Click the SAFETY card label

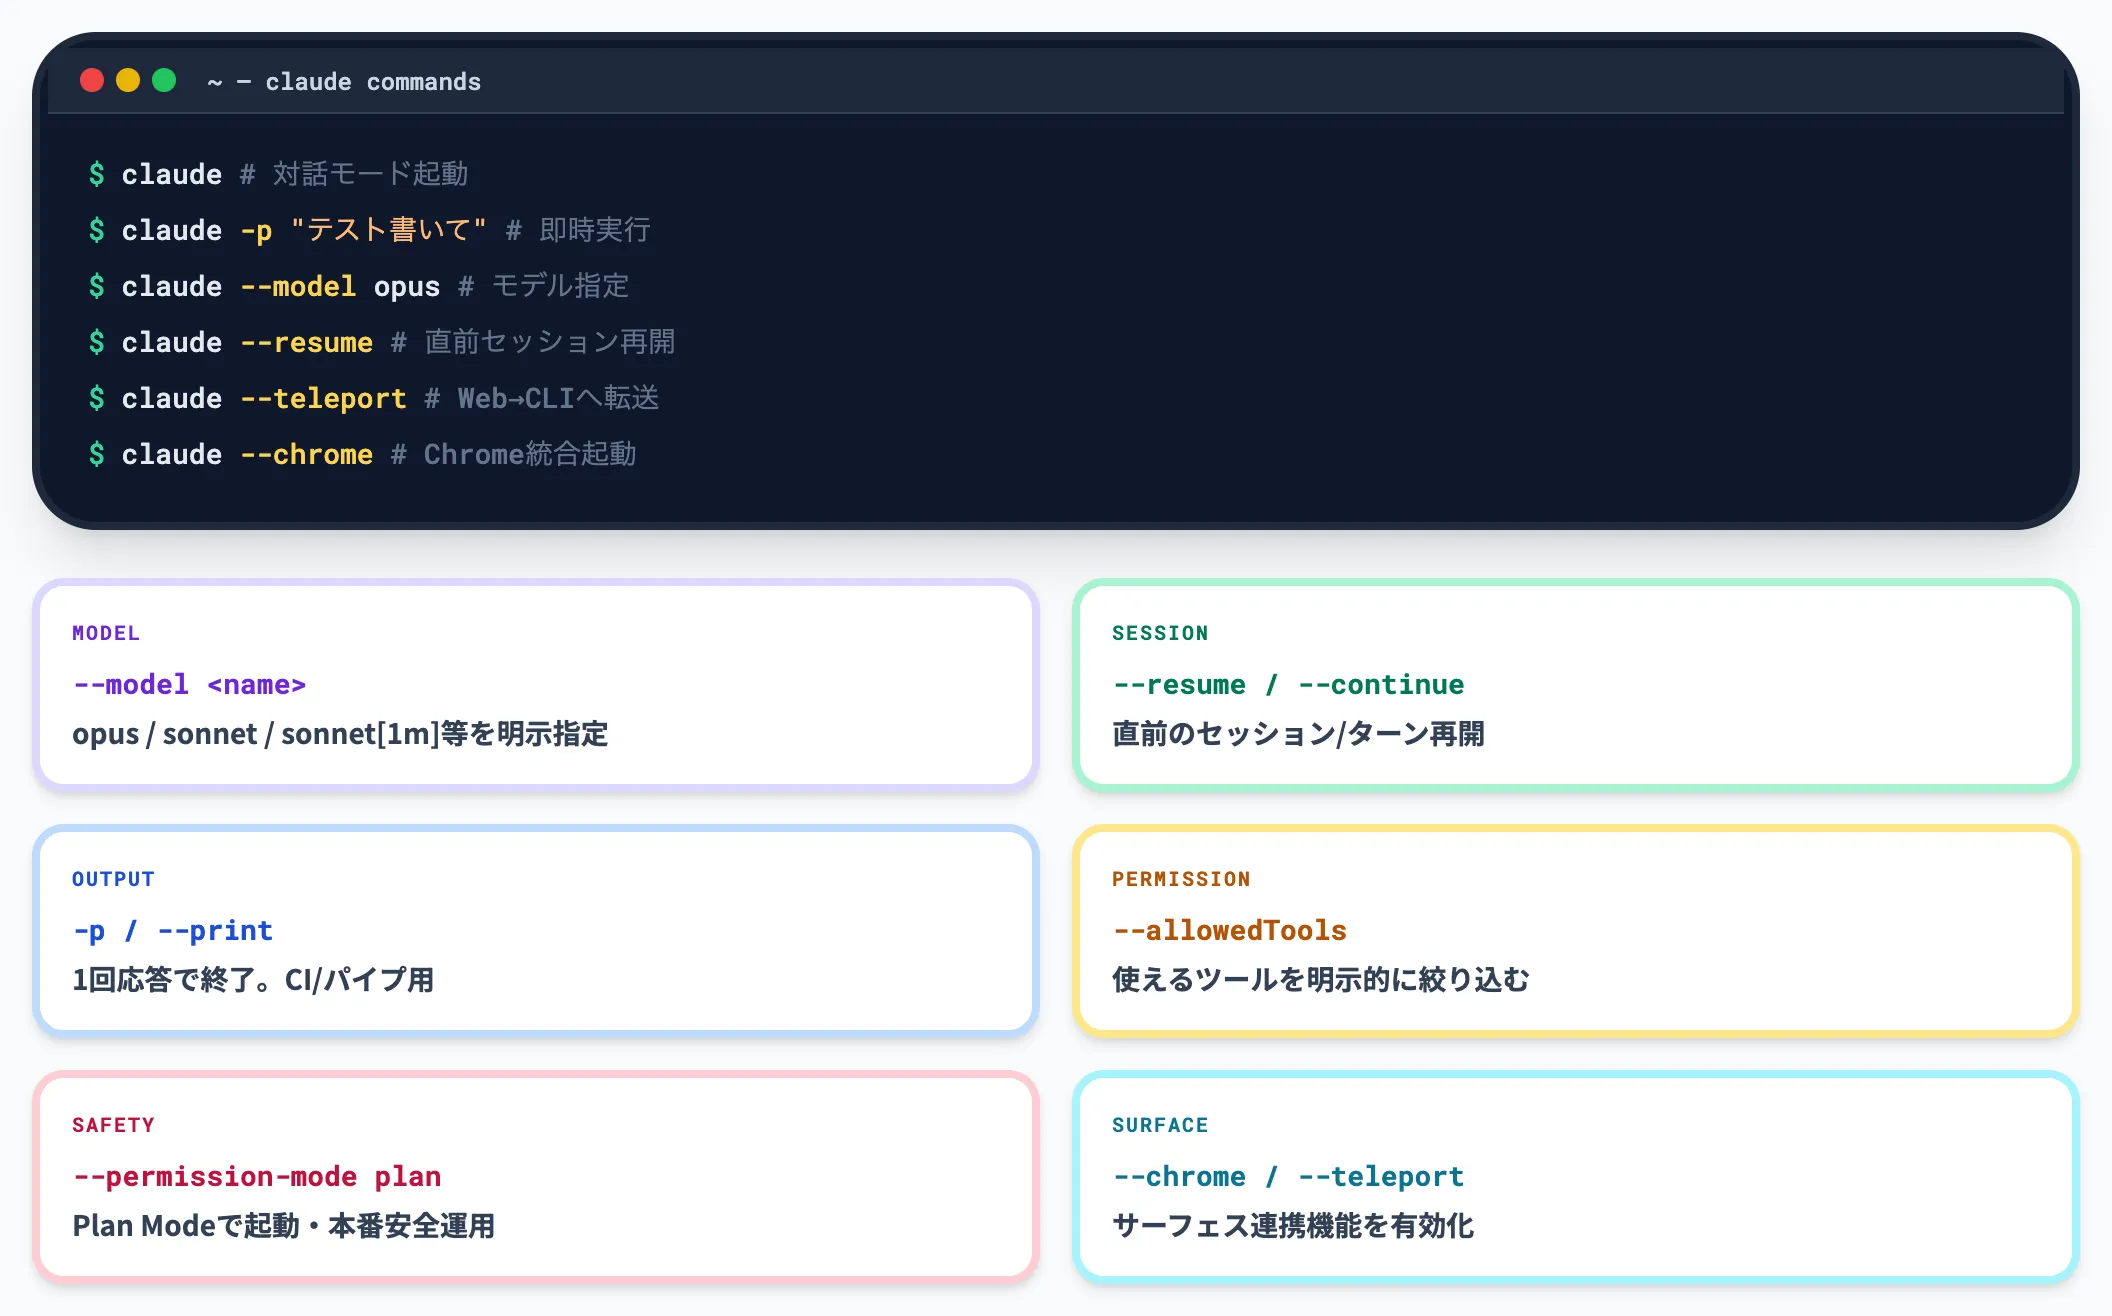(113, 1125)
